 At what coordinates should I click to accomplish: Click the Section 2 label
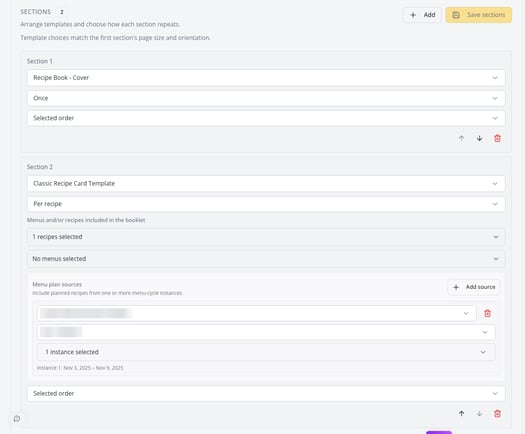40,167
